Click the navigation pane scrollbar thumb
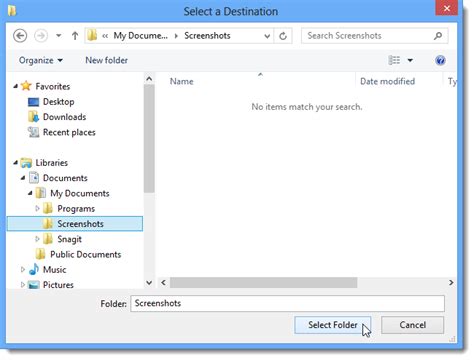Image resolution: width=474 pixels, height=360 pixels. (x=149, y=138)
